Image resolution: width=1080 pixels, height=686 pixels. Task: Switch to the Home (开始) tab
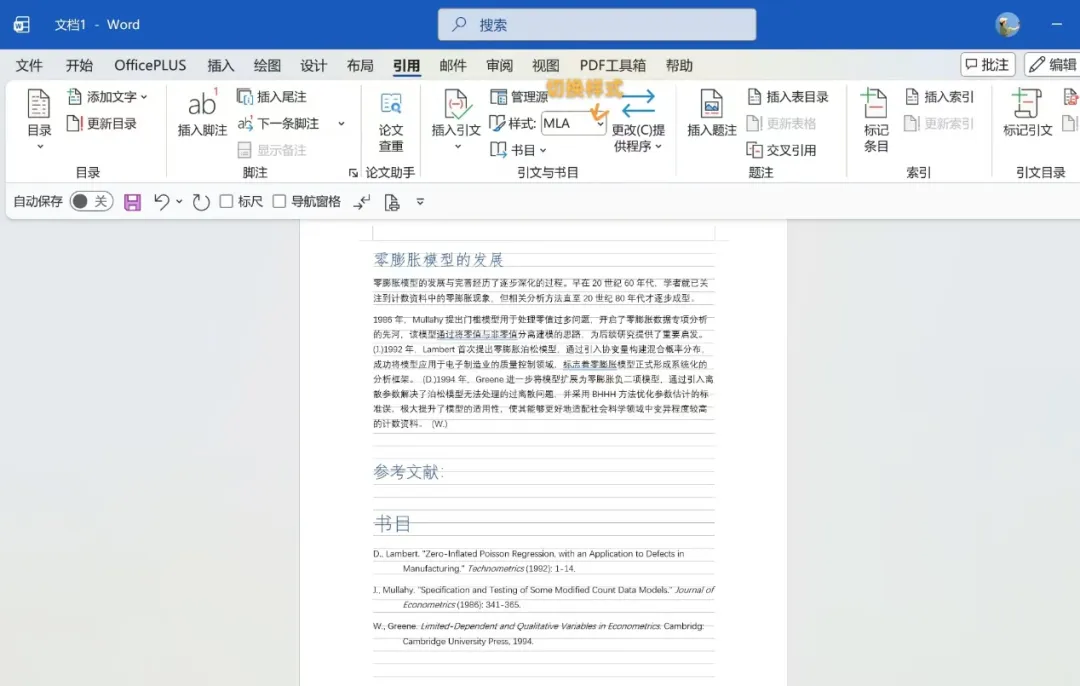[79, 65]
